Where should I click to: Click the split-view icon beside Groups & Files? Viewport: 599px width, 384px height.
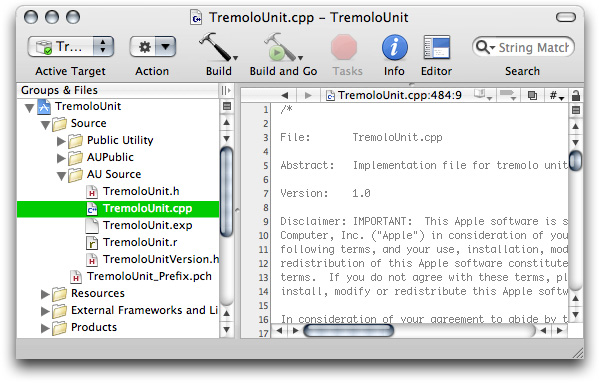226,91
